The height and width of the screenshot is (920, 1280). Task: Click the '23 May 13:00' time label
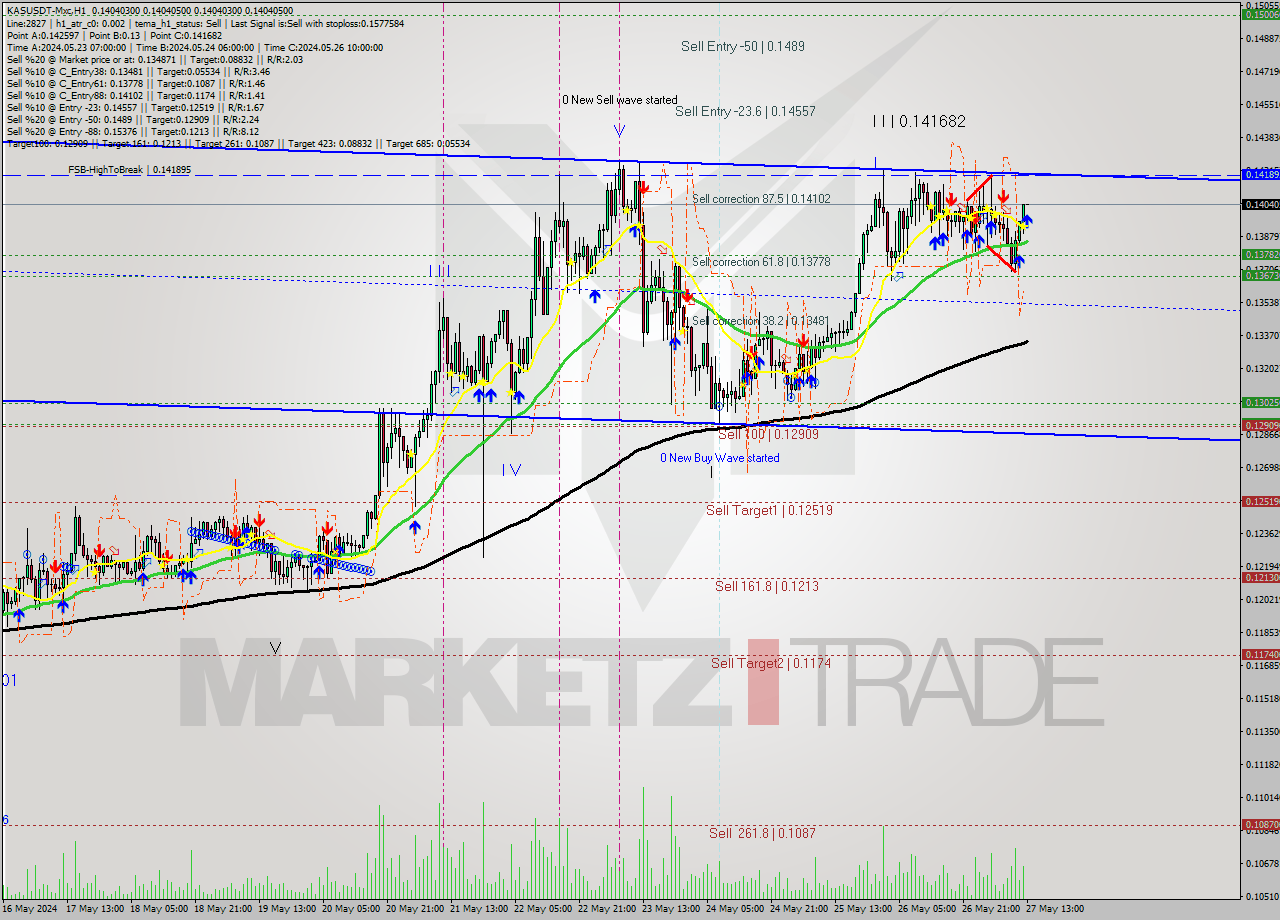tap(671, 909)
